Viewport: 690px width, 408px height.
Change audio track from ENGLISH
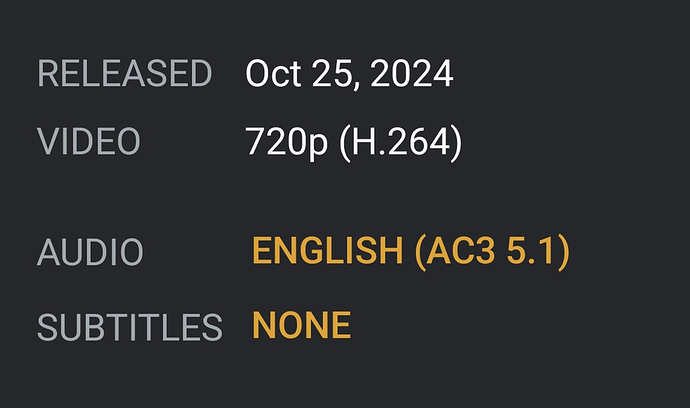click(x=327, y=251)
